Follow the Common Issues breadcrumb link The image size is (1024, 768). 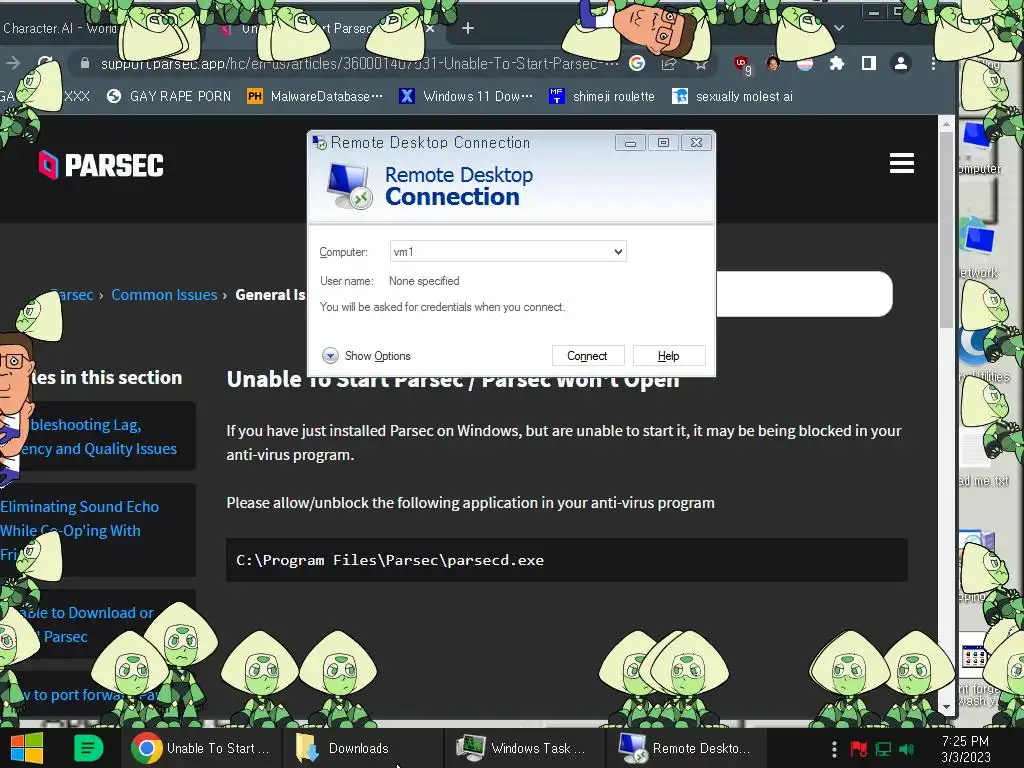click(x=164, y=295)
